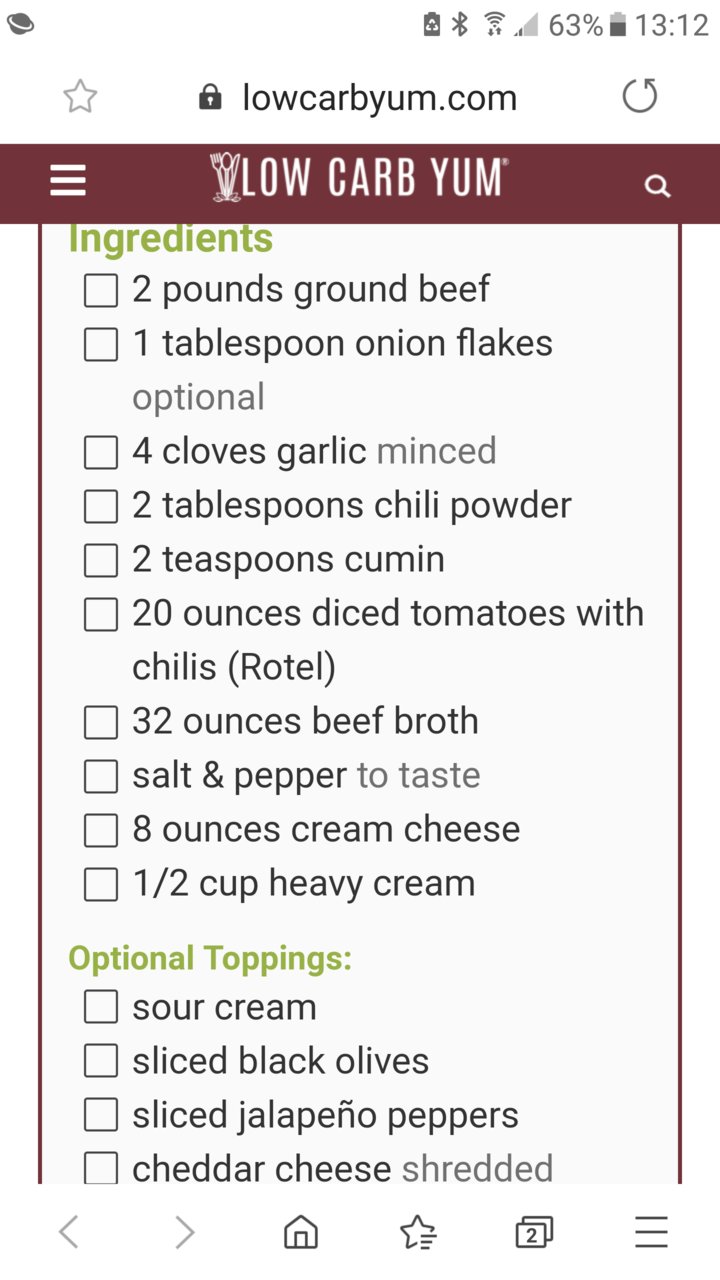Screen dimensions: 720x1280
Task: Open the Low Carb Yum hamburger menu
Action: [x=68, y=181]
